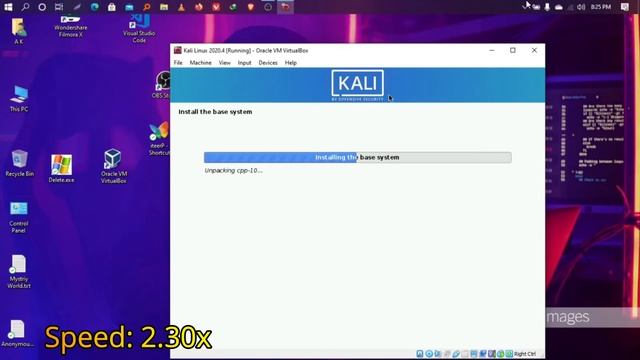The image size is (640, 360).
Task: Open the A K user folder on the desktop
Action: [x=19, y=31]
